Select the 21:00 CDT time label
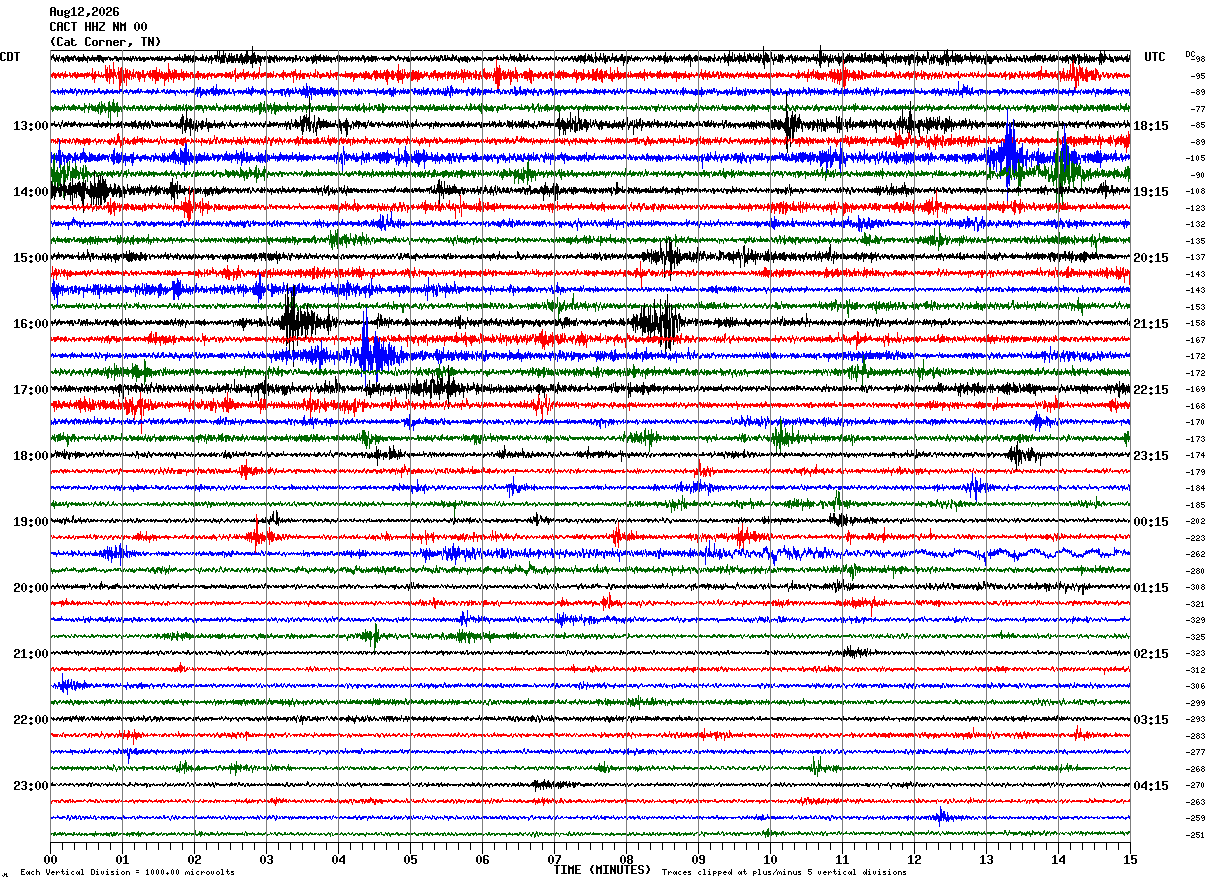Screen dimensions: 1210x886 30,654
